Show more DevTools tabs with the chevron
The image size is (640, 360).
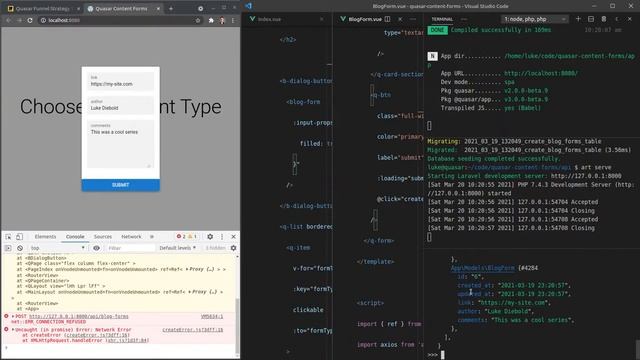[152, 236]
